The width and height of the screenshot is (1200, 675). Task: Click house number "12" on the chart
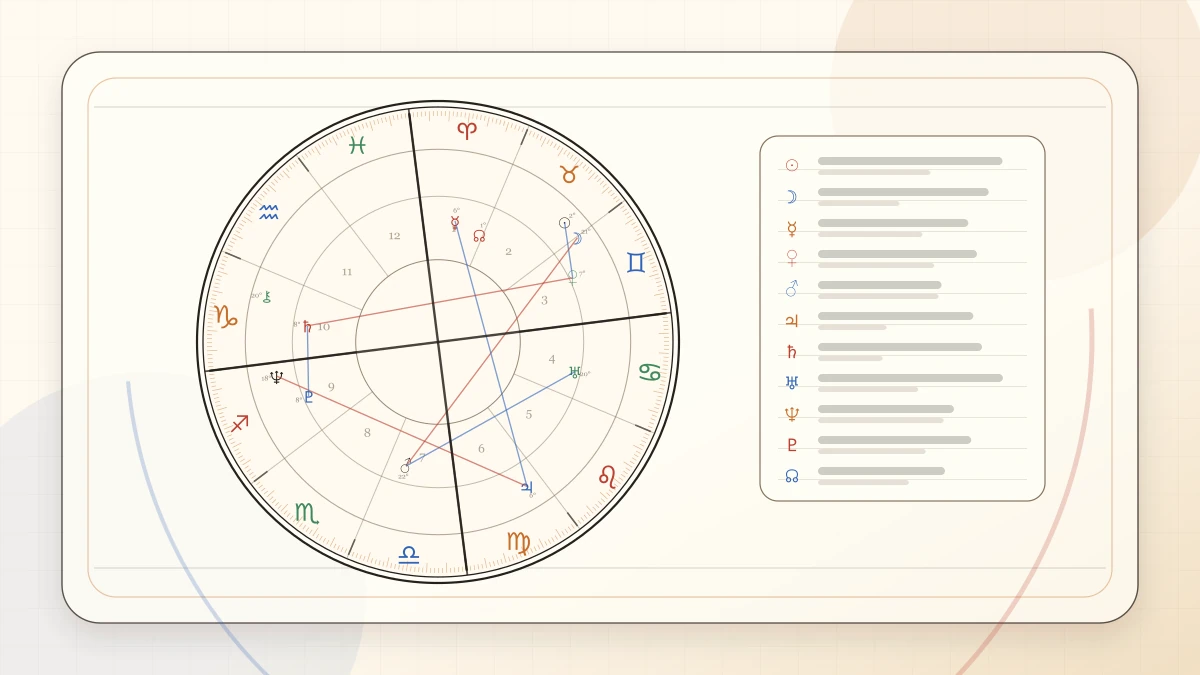tap(394, 236)
